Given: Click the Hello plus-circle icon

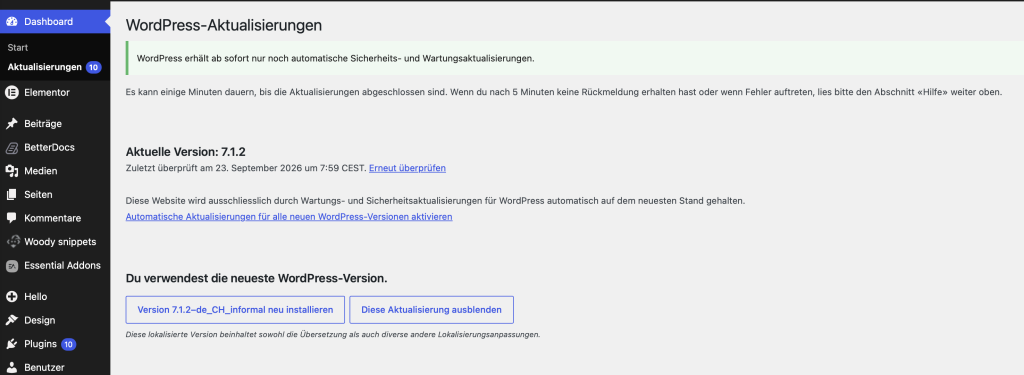Looking at the screenshot, I should 11,297.
